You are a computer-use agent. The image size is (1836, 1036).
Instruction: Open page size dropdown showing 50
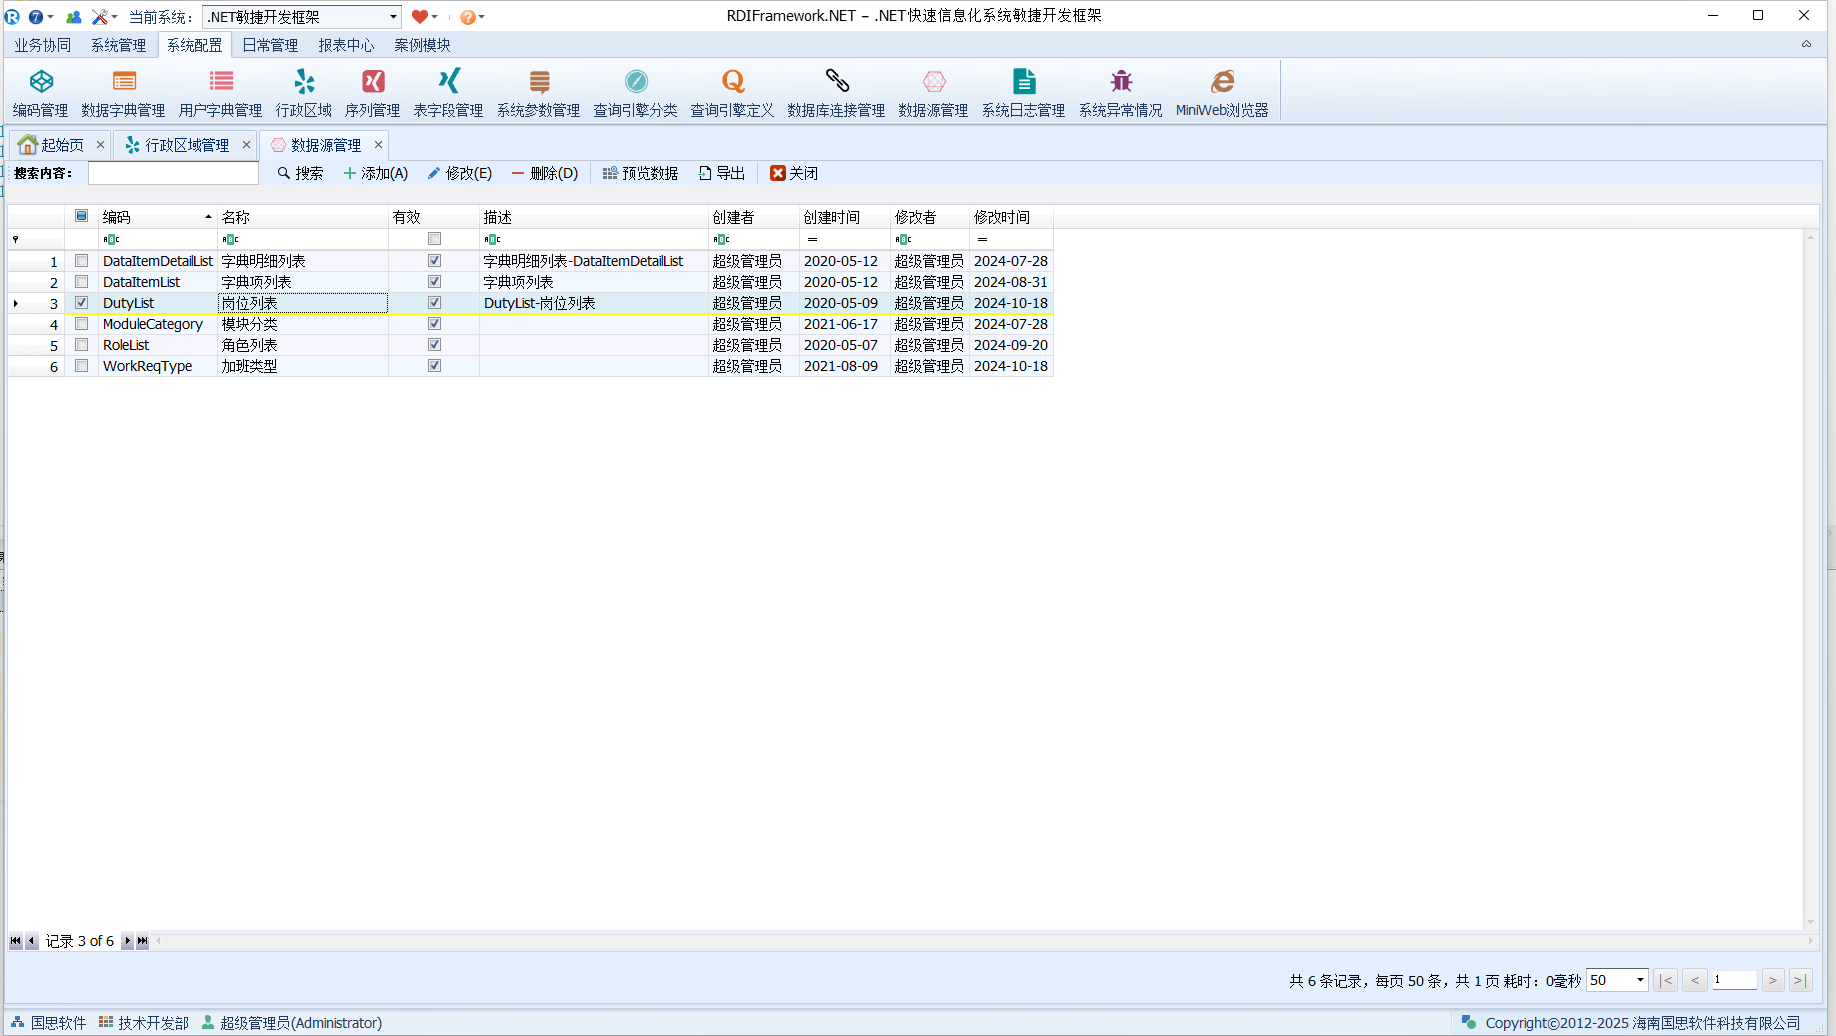(x=1640, y=980)
